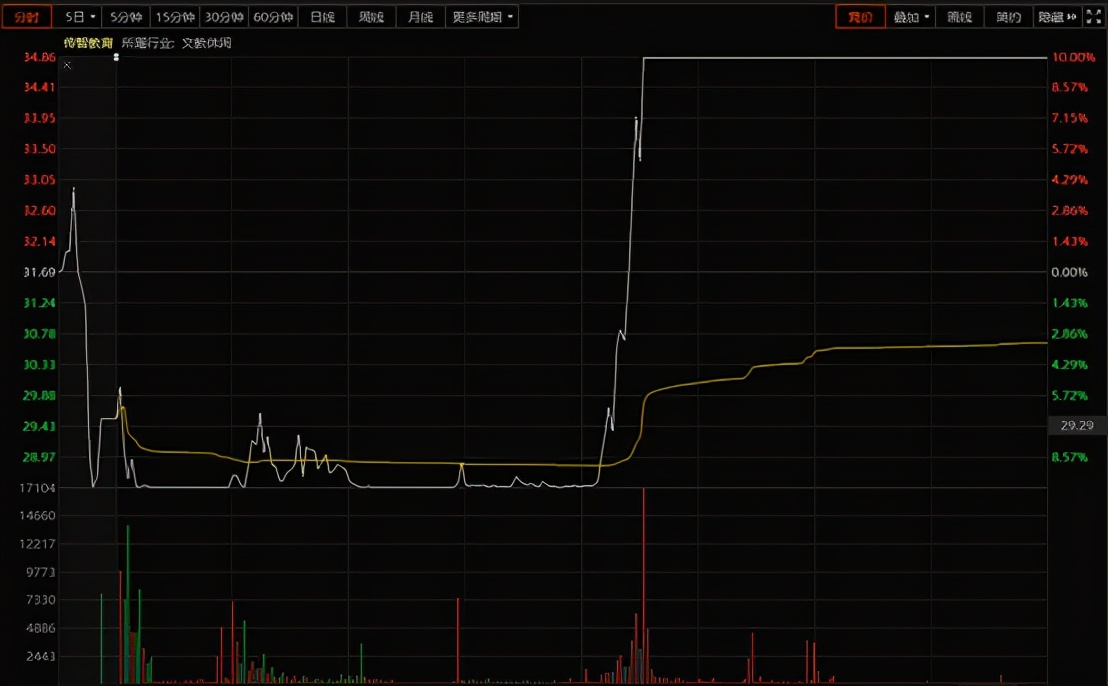Click the 隐藏 hide panel button
The width and height of the screenshot is (1108, 686).
point(1057,17)
